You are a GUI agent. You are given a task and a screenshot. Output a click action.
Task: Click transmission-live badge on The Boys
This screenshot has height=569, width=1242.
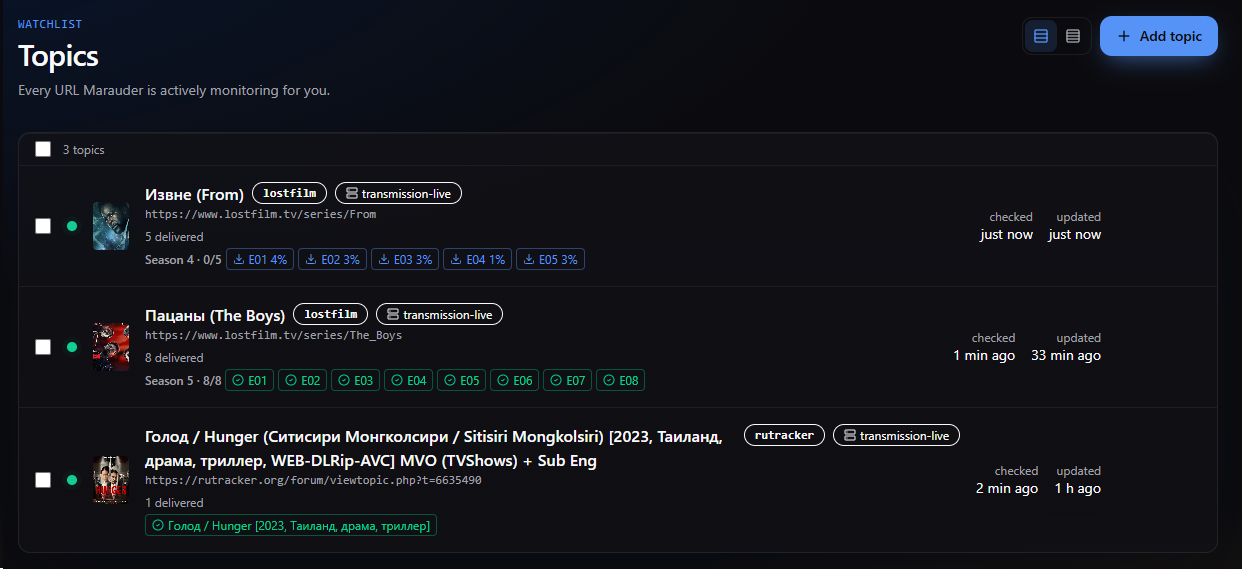pos(439,314)
